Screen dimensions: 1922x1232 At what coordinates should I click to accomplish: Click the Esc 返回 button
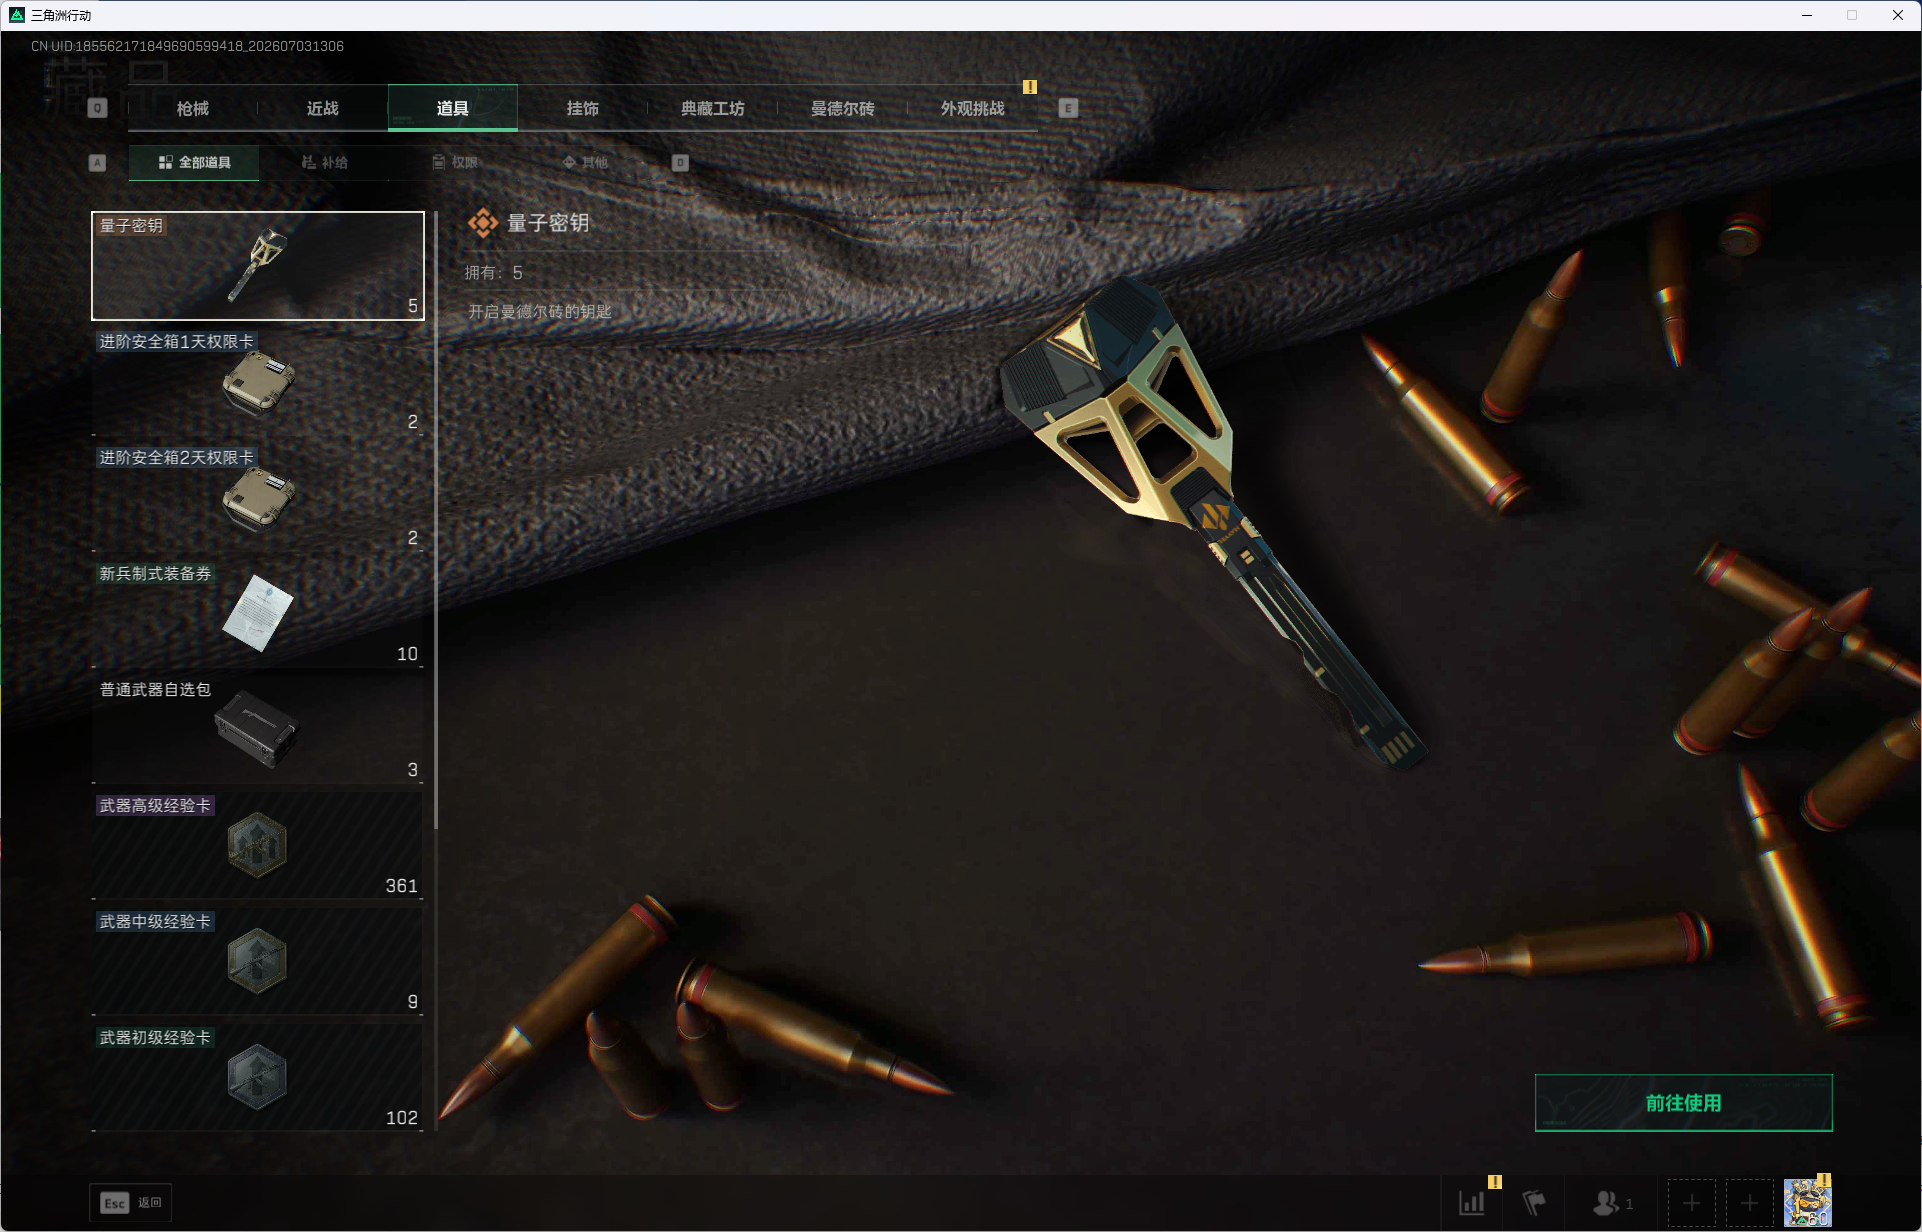pos(131,1203)
